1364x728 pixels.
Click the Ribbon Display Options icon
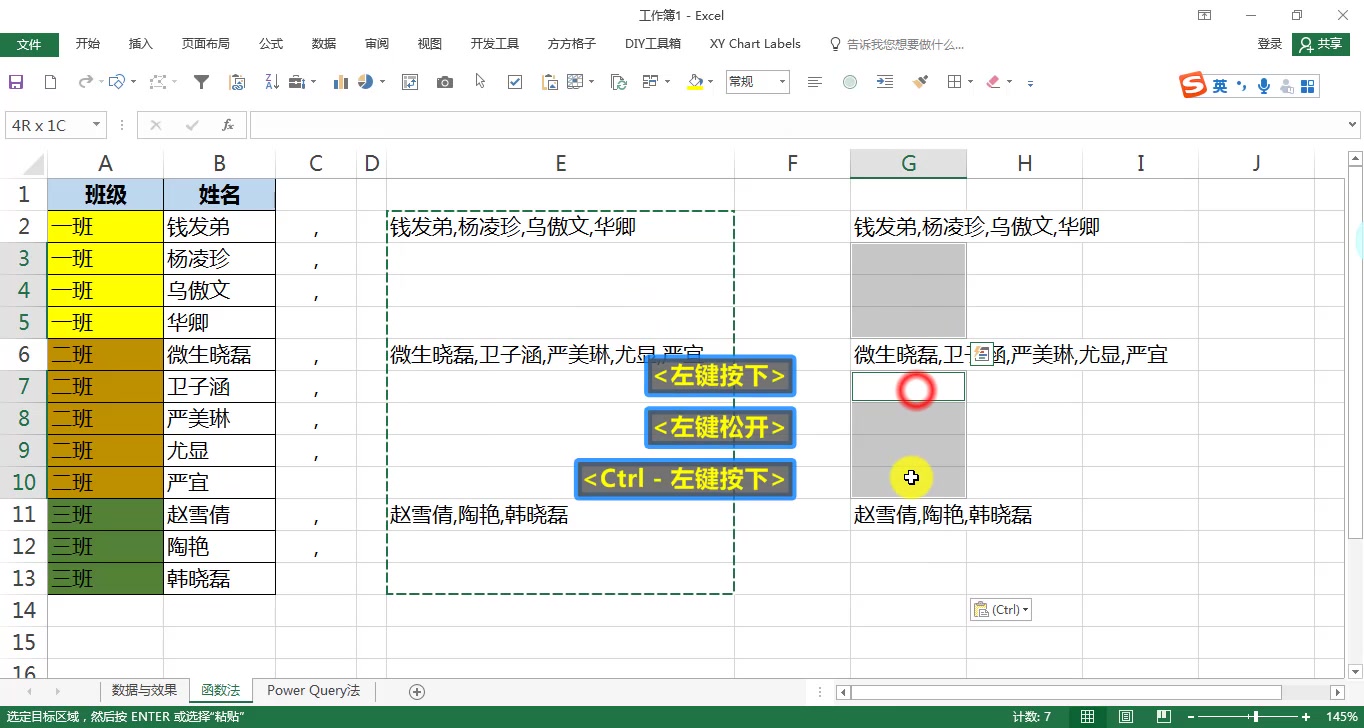[x=1204, y=15]
